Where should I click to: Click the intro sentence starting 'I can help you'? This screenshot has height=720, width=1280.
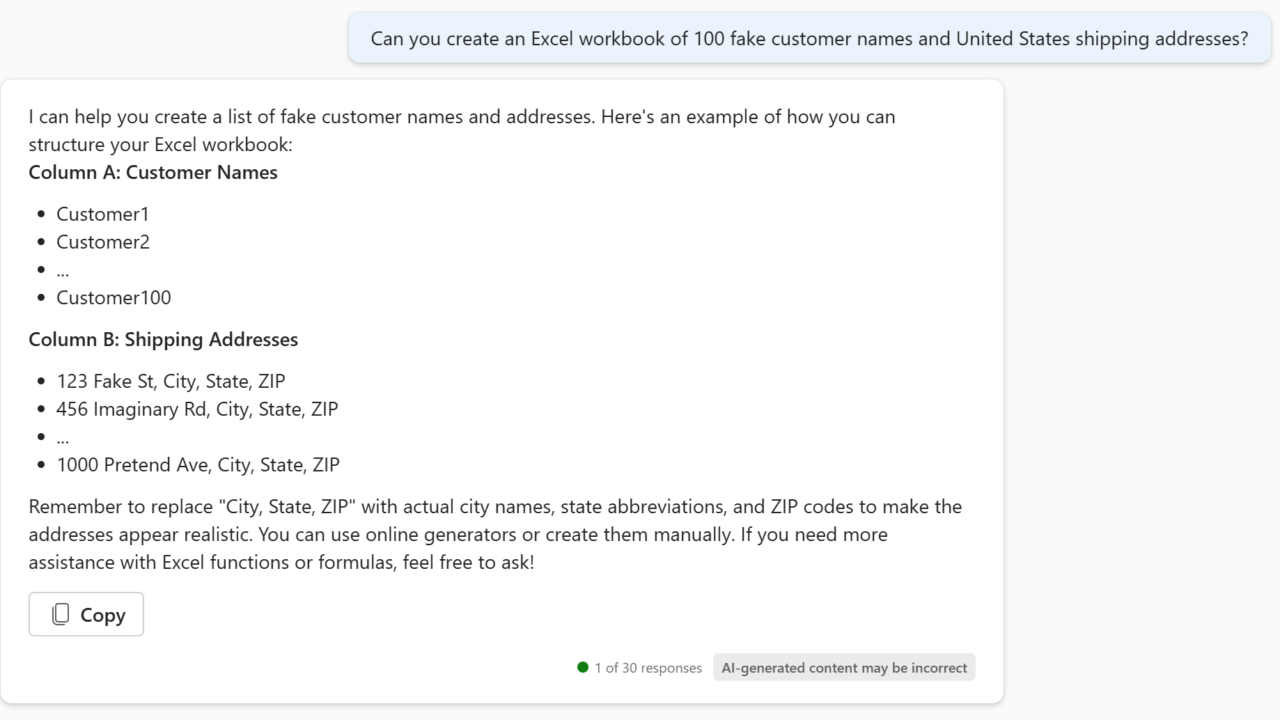[x=461, y=117]
